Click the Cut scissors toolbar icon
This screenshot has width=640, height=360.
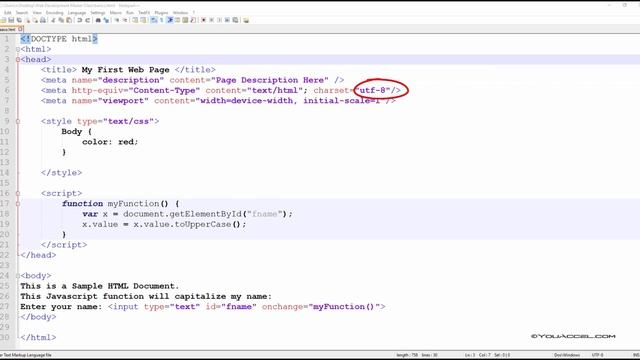tap(53, 20)
